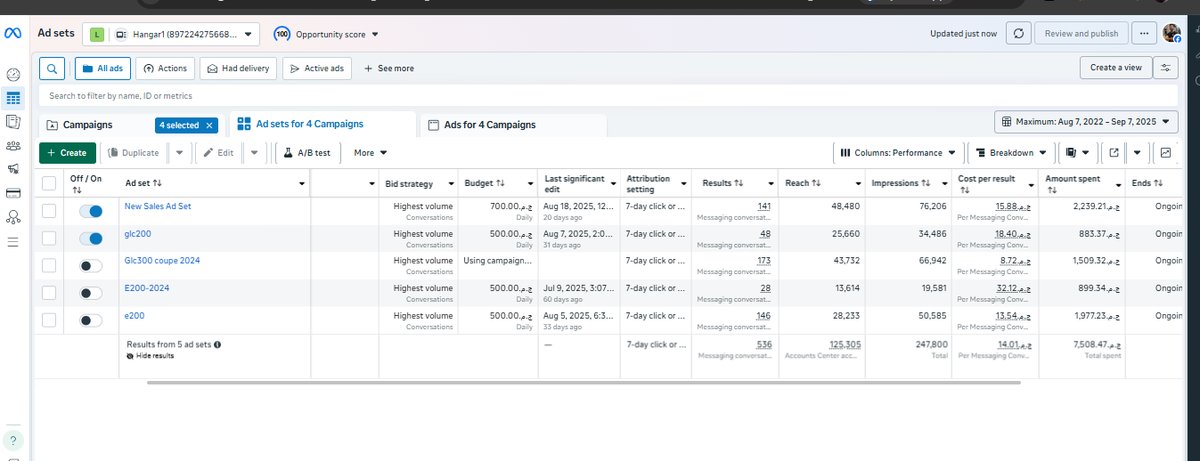Open view settings sliders icon

tap(1166, 67)
